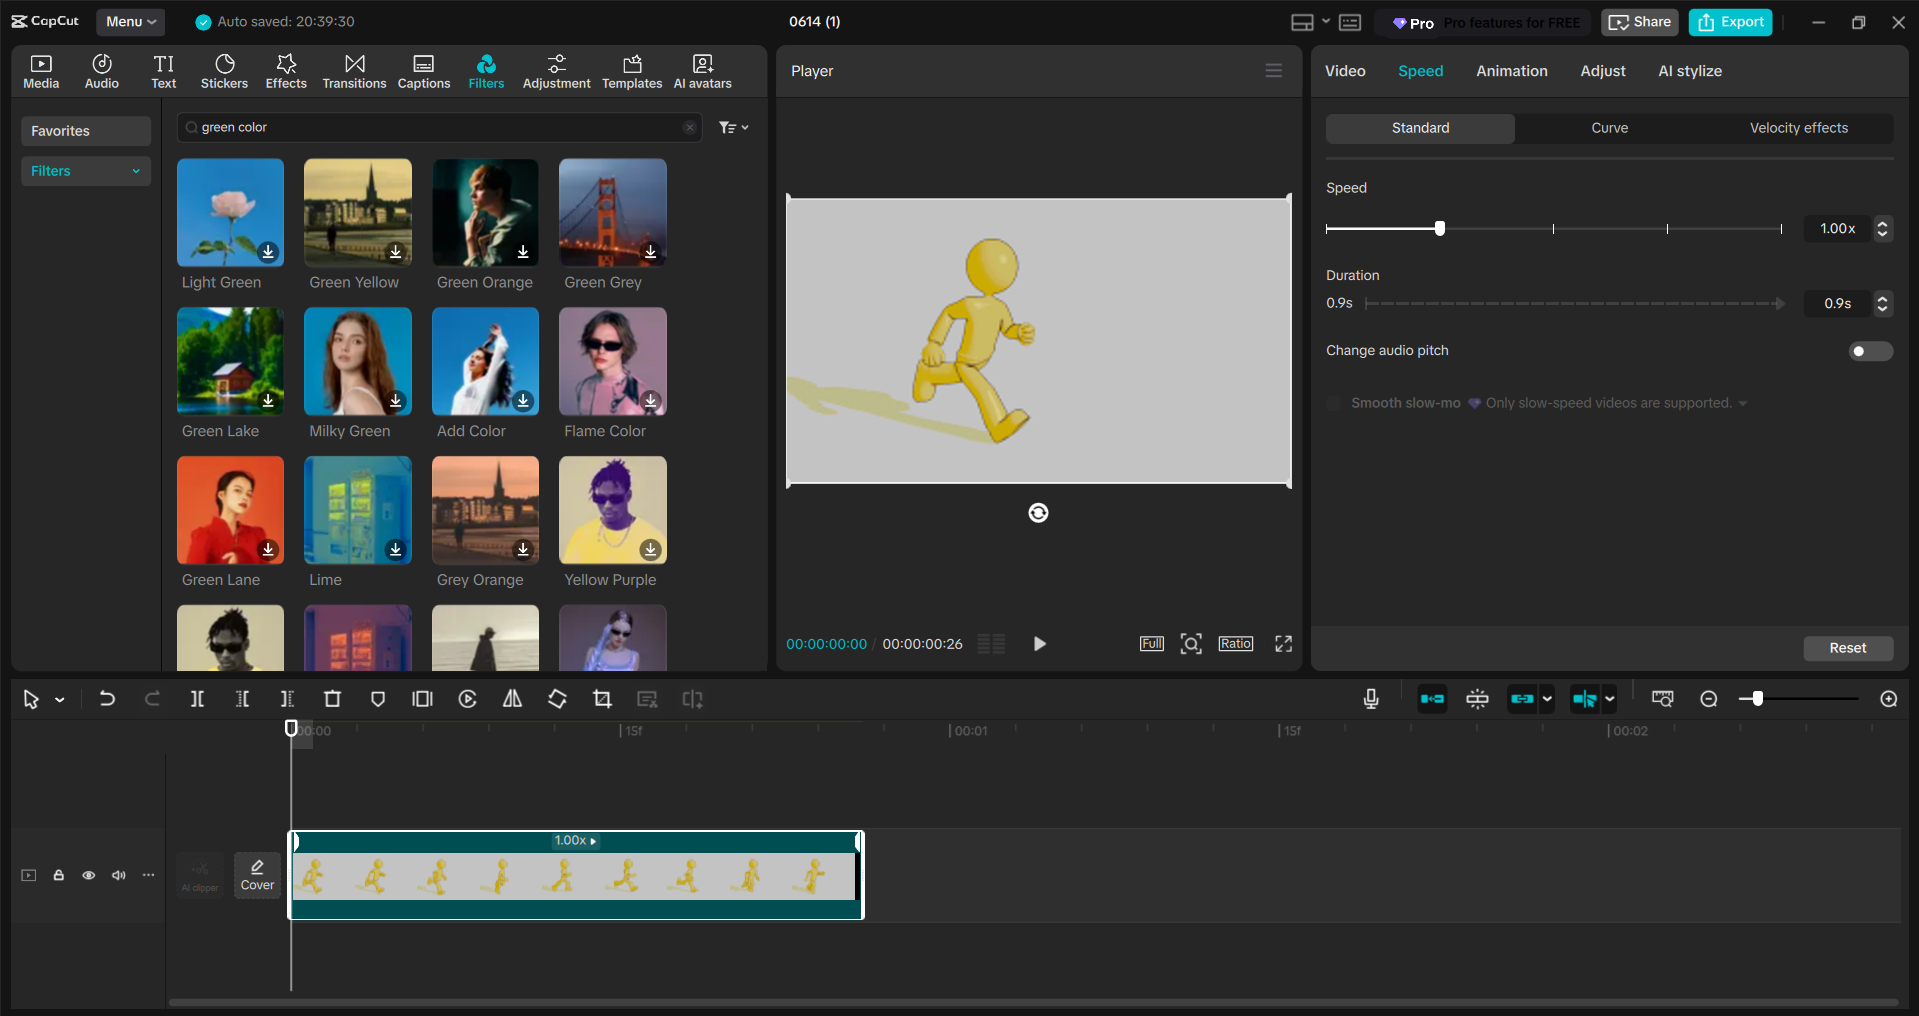Open the Templates panel
1919x1016 pixels.
pos(631,70)
